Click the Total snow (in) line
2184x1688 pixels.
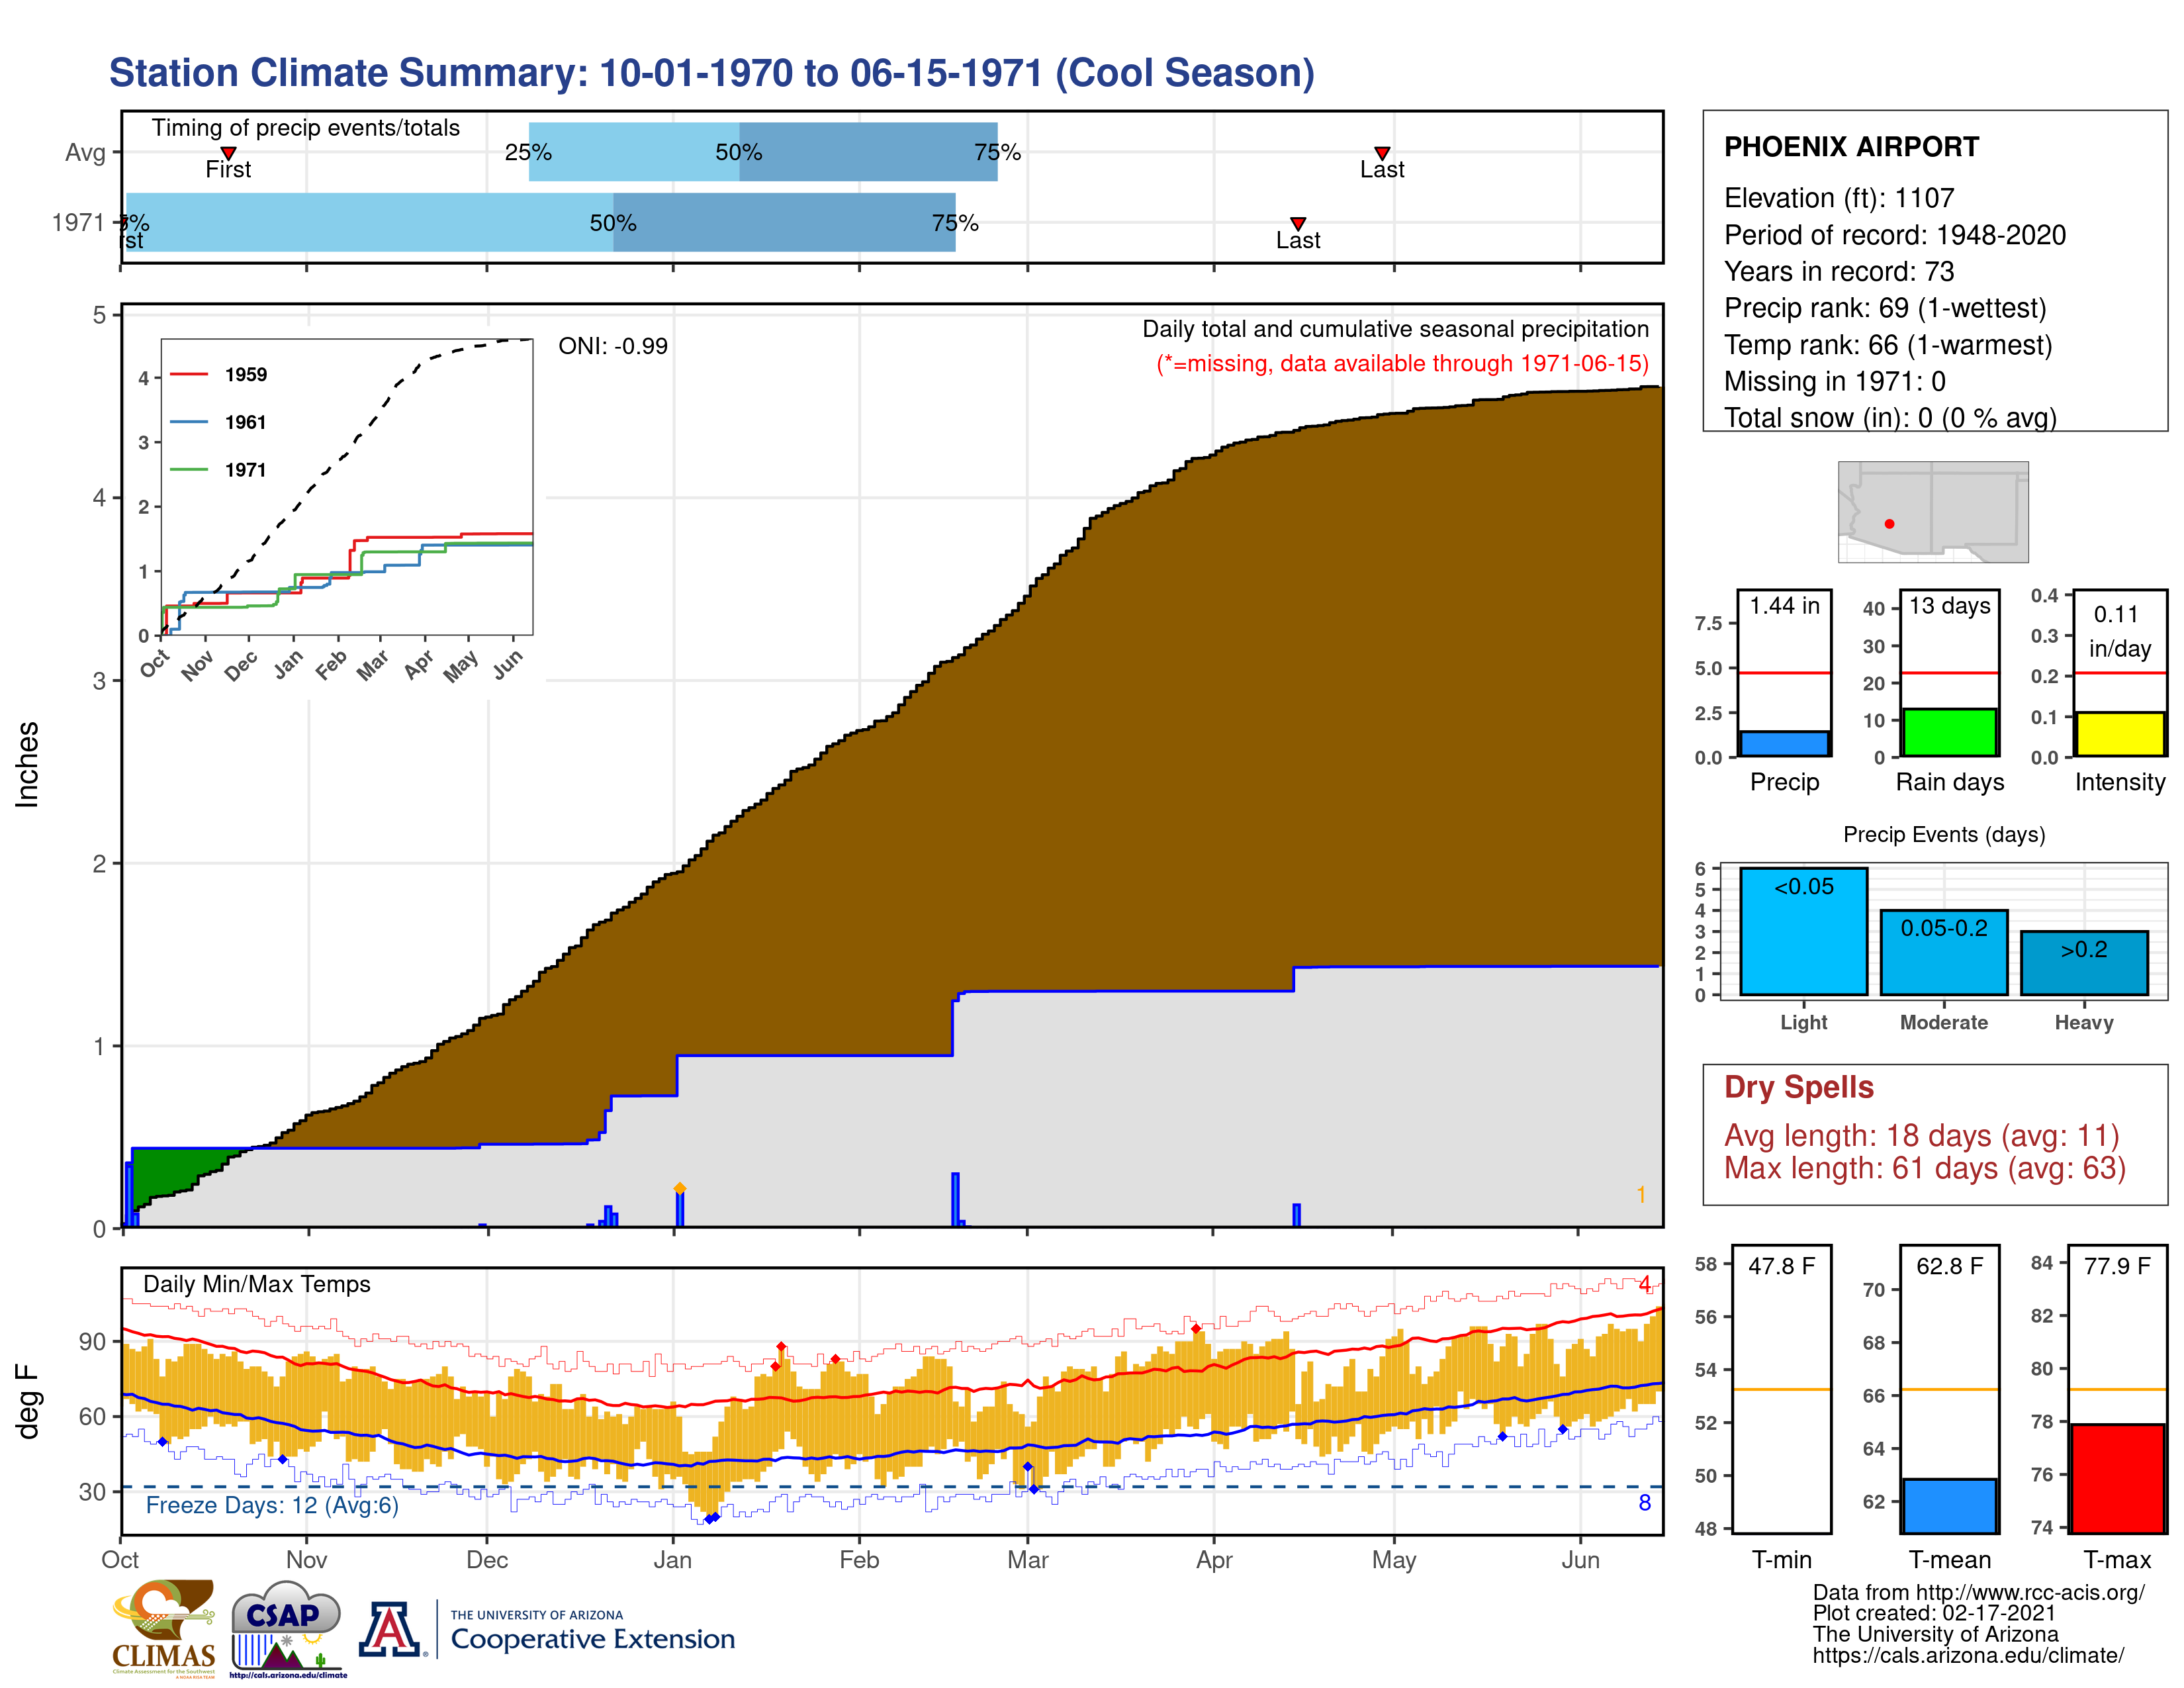(x=1890, y=418)
